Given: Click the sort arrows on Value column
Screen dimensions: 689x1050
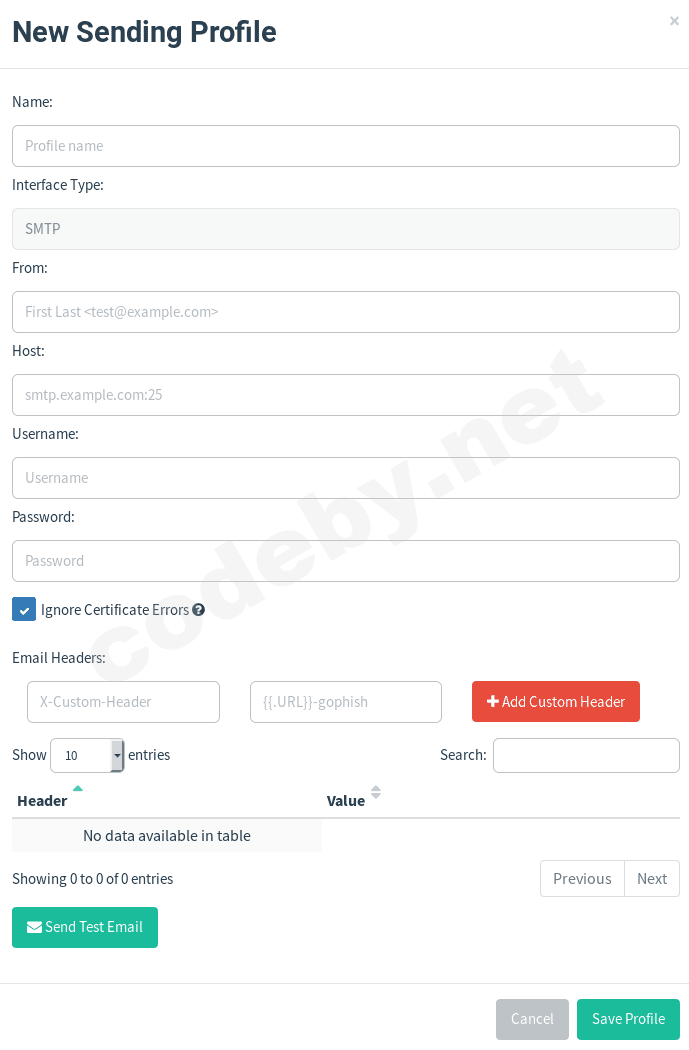Looking at the screenshot, I should tap(376, 792).
